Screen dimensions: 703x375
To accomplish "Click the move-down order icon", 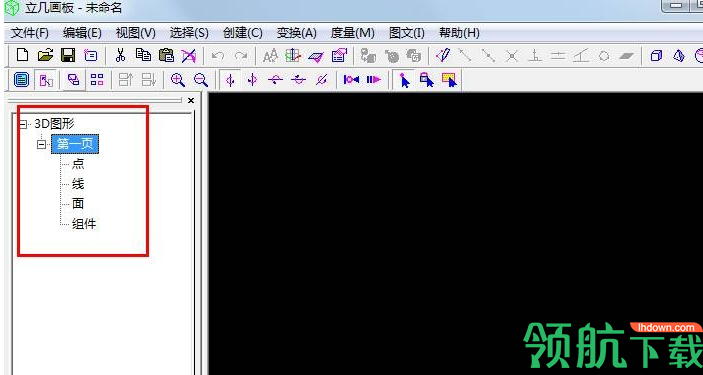I will (148, 80).
